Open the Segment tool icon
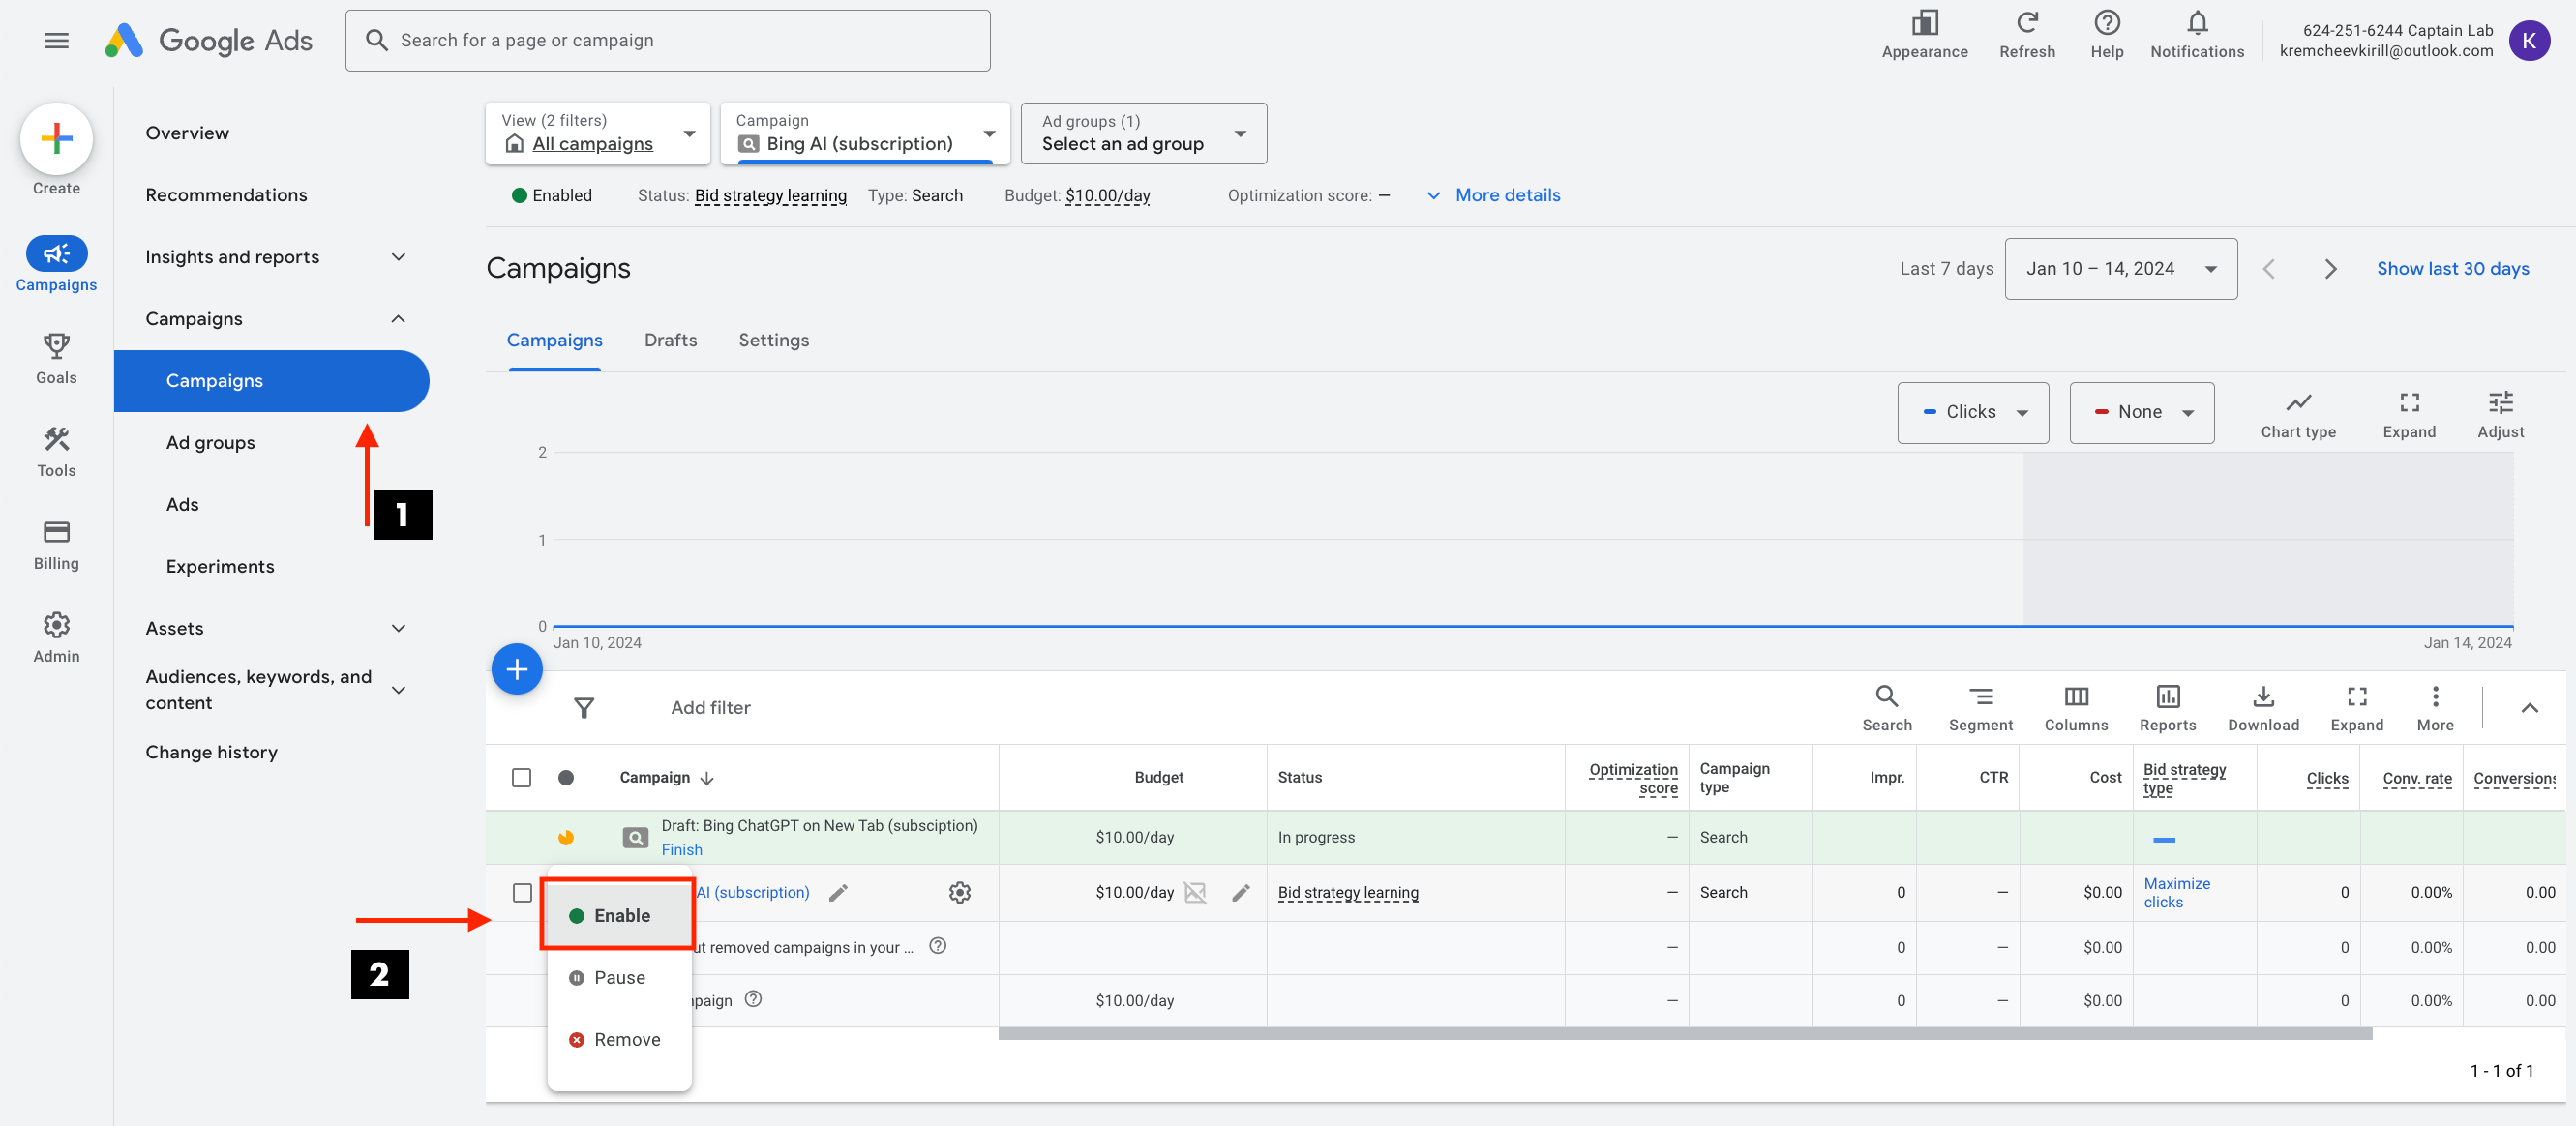This screenshot has width=2576, height=1126. [1979, 697]
